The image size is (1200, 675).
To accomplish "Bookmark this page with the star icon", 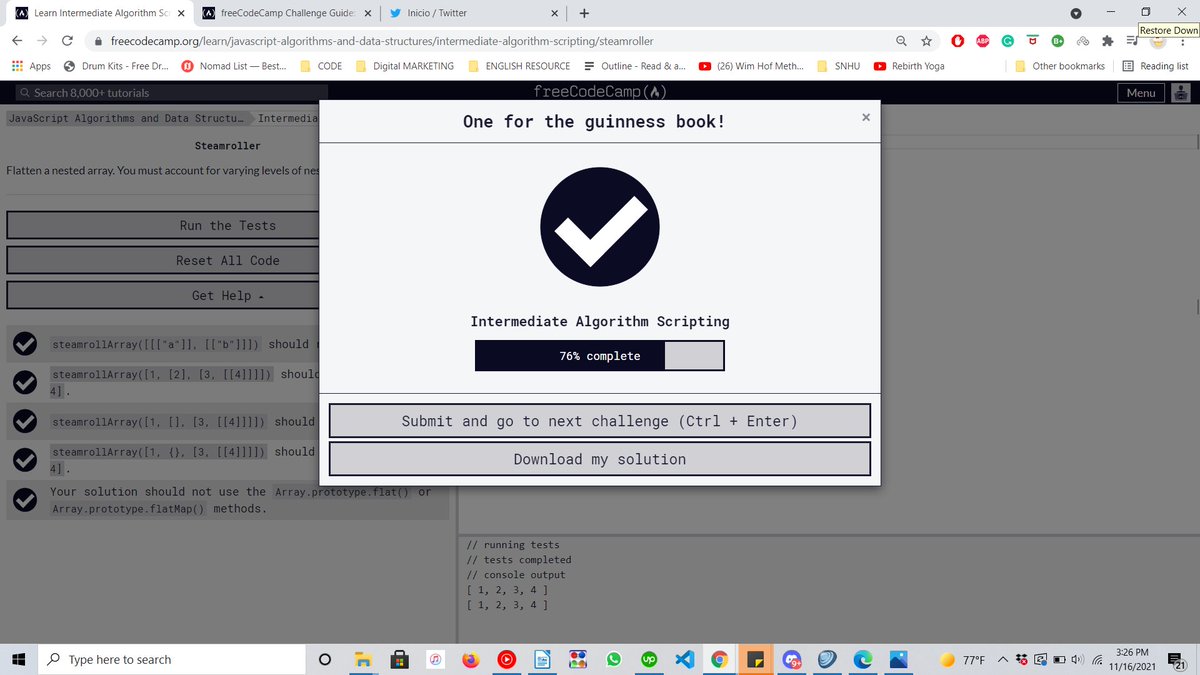I will [x=926, y=41].
